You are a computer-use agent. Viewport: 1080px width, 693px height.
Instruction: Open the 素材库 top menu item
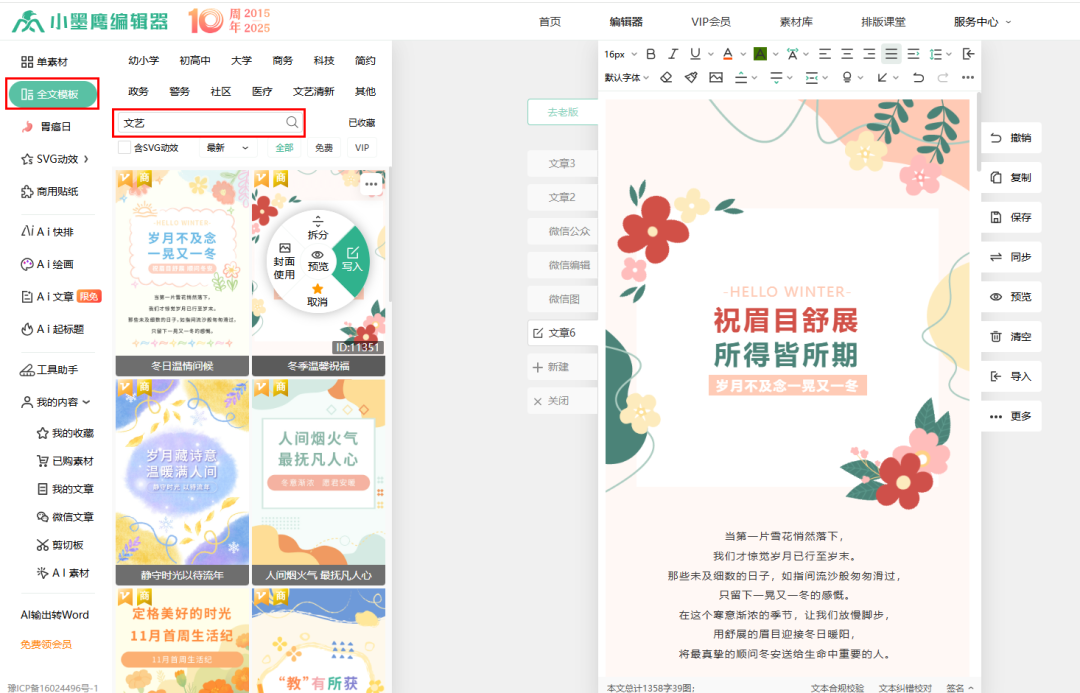tap(796, 21)
